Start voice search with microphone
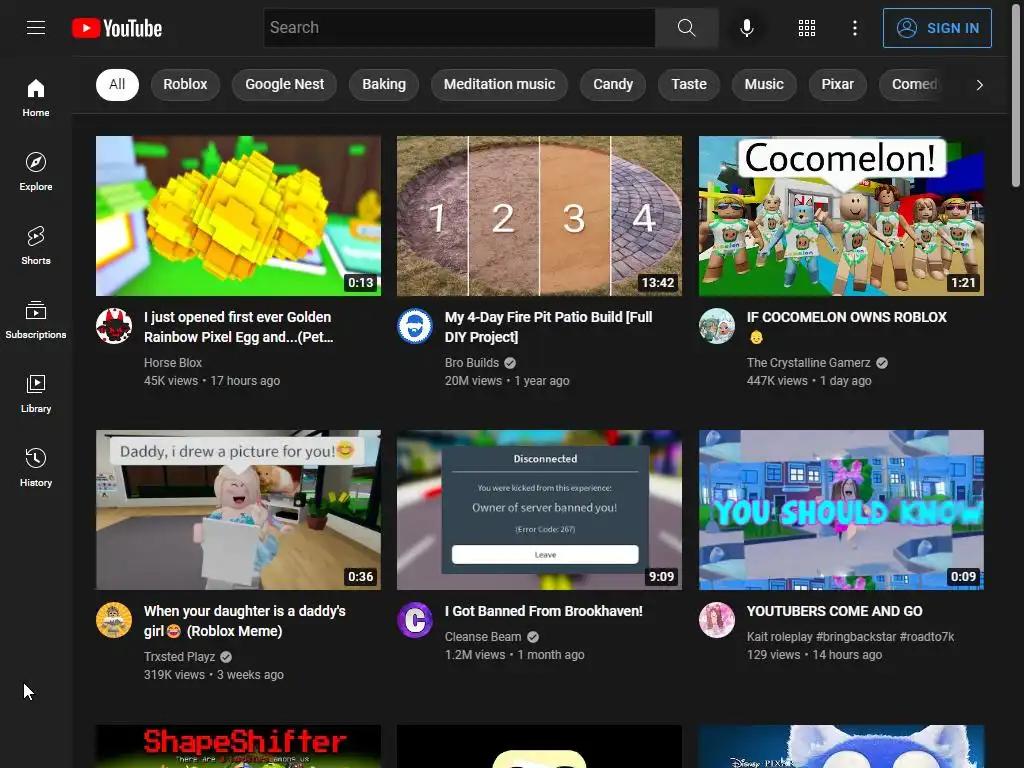Image resolution: width=1024 pixels, height=768 pixels. tap(747, 27)
